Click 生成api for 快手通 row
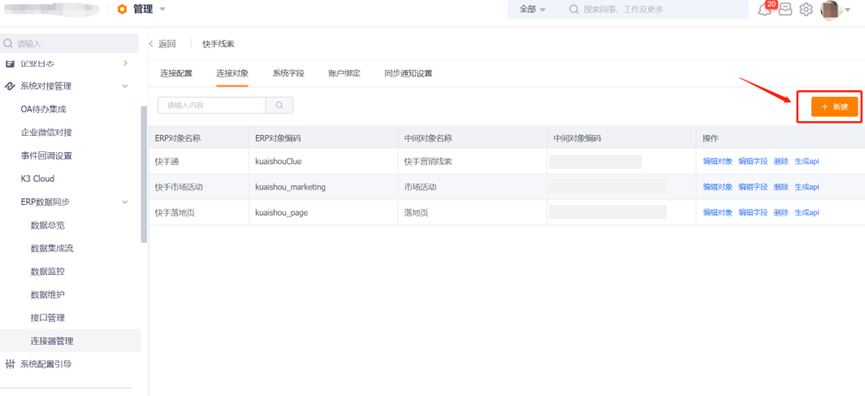The width and height of the screenshot is (865, 396). [807, 162]
